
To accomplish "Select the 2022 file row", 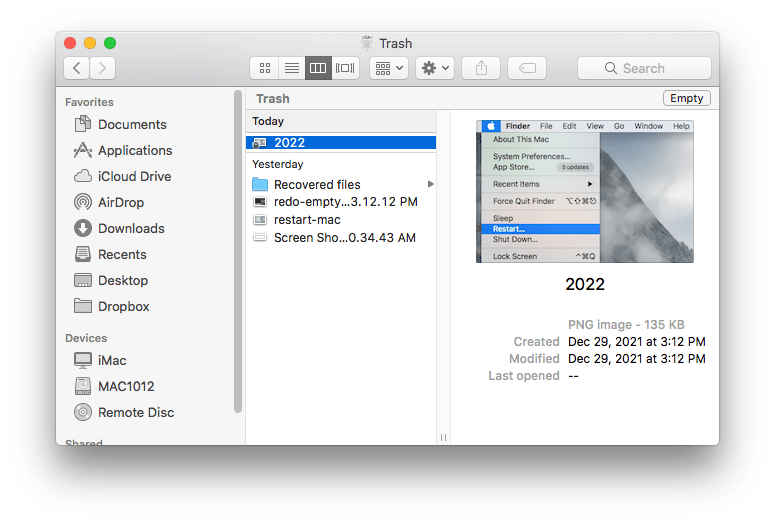I will pyautogui.click(x=341, y=143).
